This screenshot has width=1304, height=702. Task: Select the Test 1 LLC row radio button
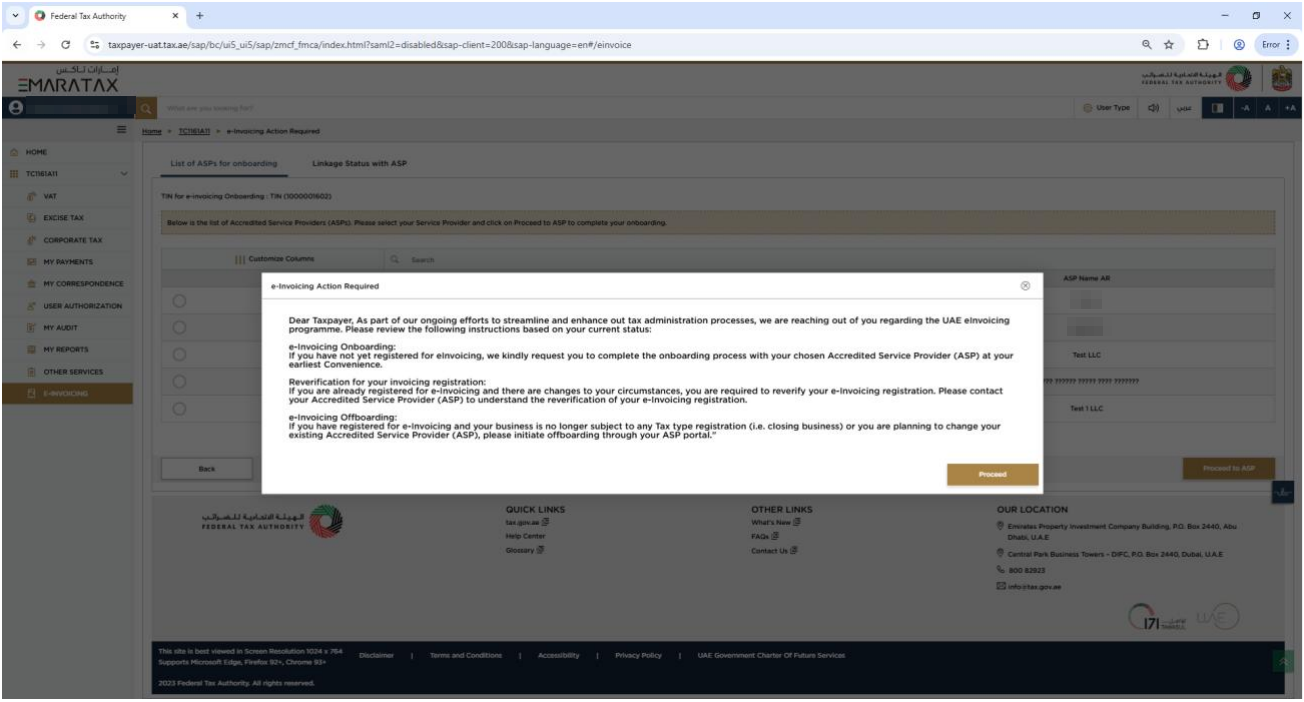180,408
